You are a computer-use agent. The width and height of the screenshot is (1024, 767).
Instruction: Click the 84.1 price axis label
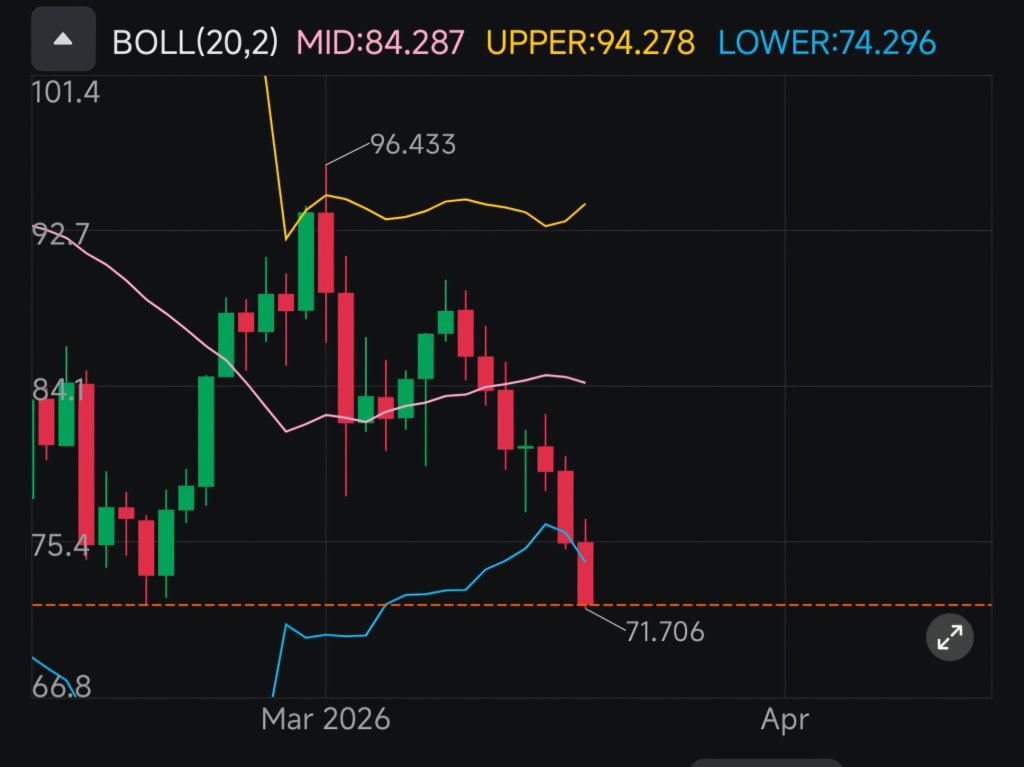tap(58, 390)
